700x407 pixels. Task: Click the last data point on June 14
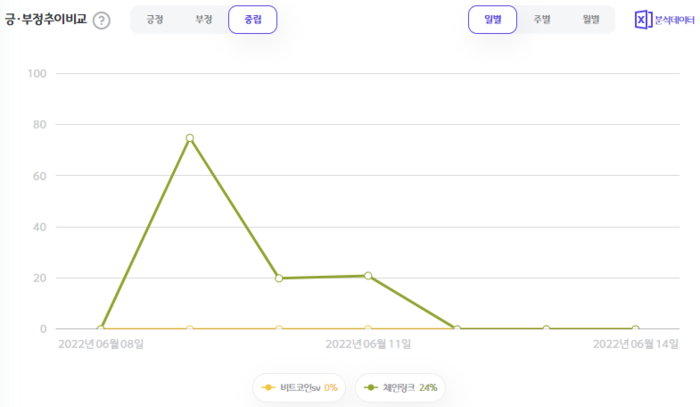(x=635, y=329)
